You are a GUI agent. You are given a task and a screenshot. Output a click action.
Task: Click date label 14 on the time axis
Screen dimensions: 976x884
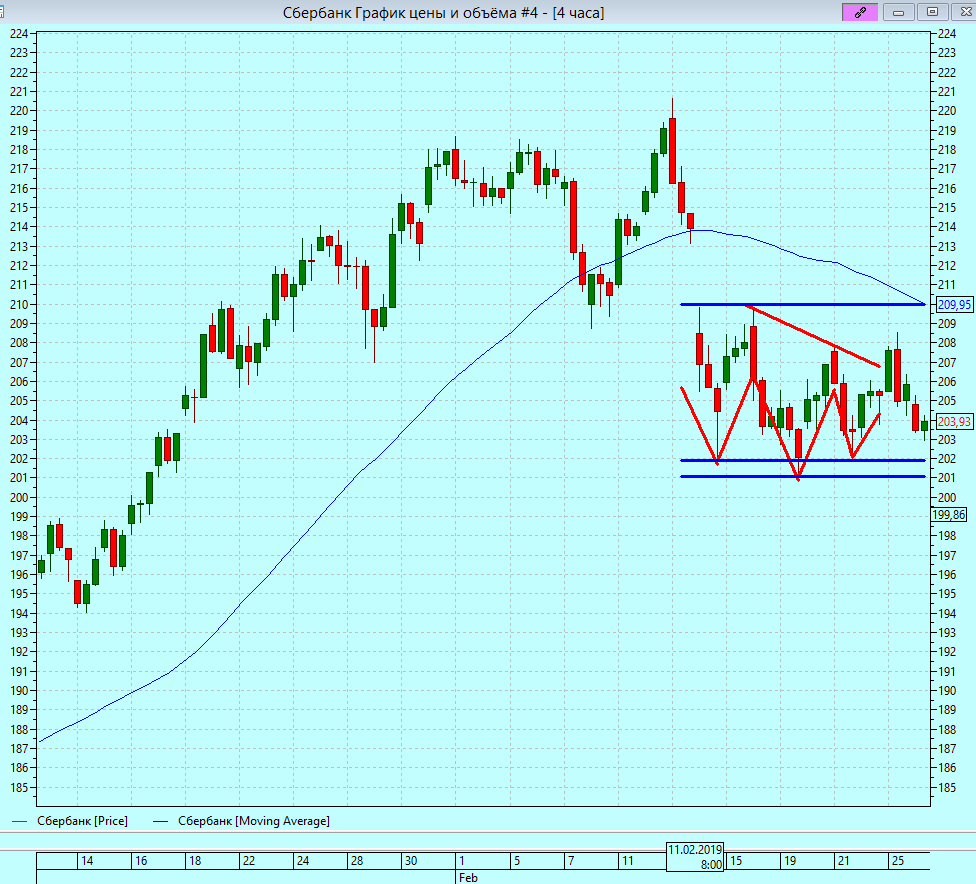87,861
